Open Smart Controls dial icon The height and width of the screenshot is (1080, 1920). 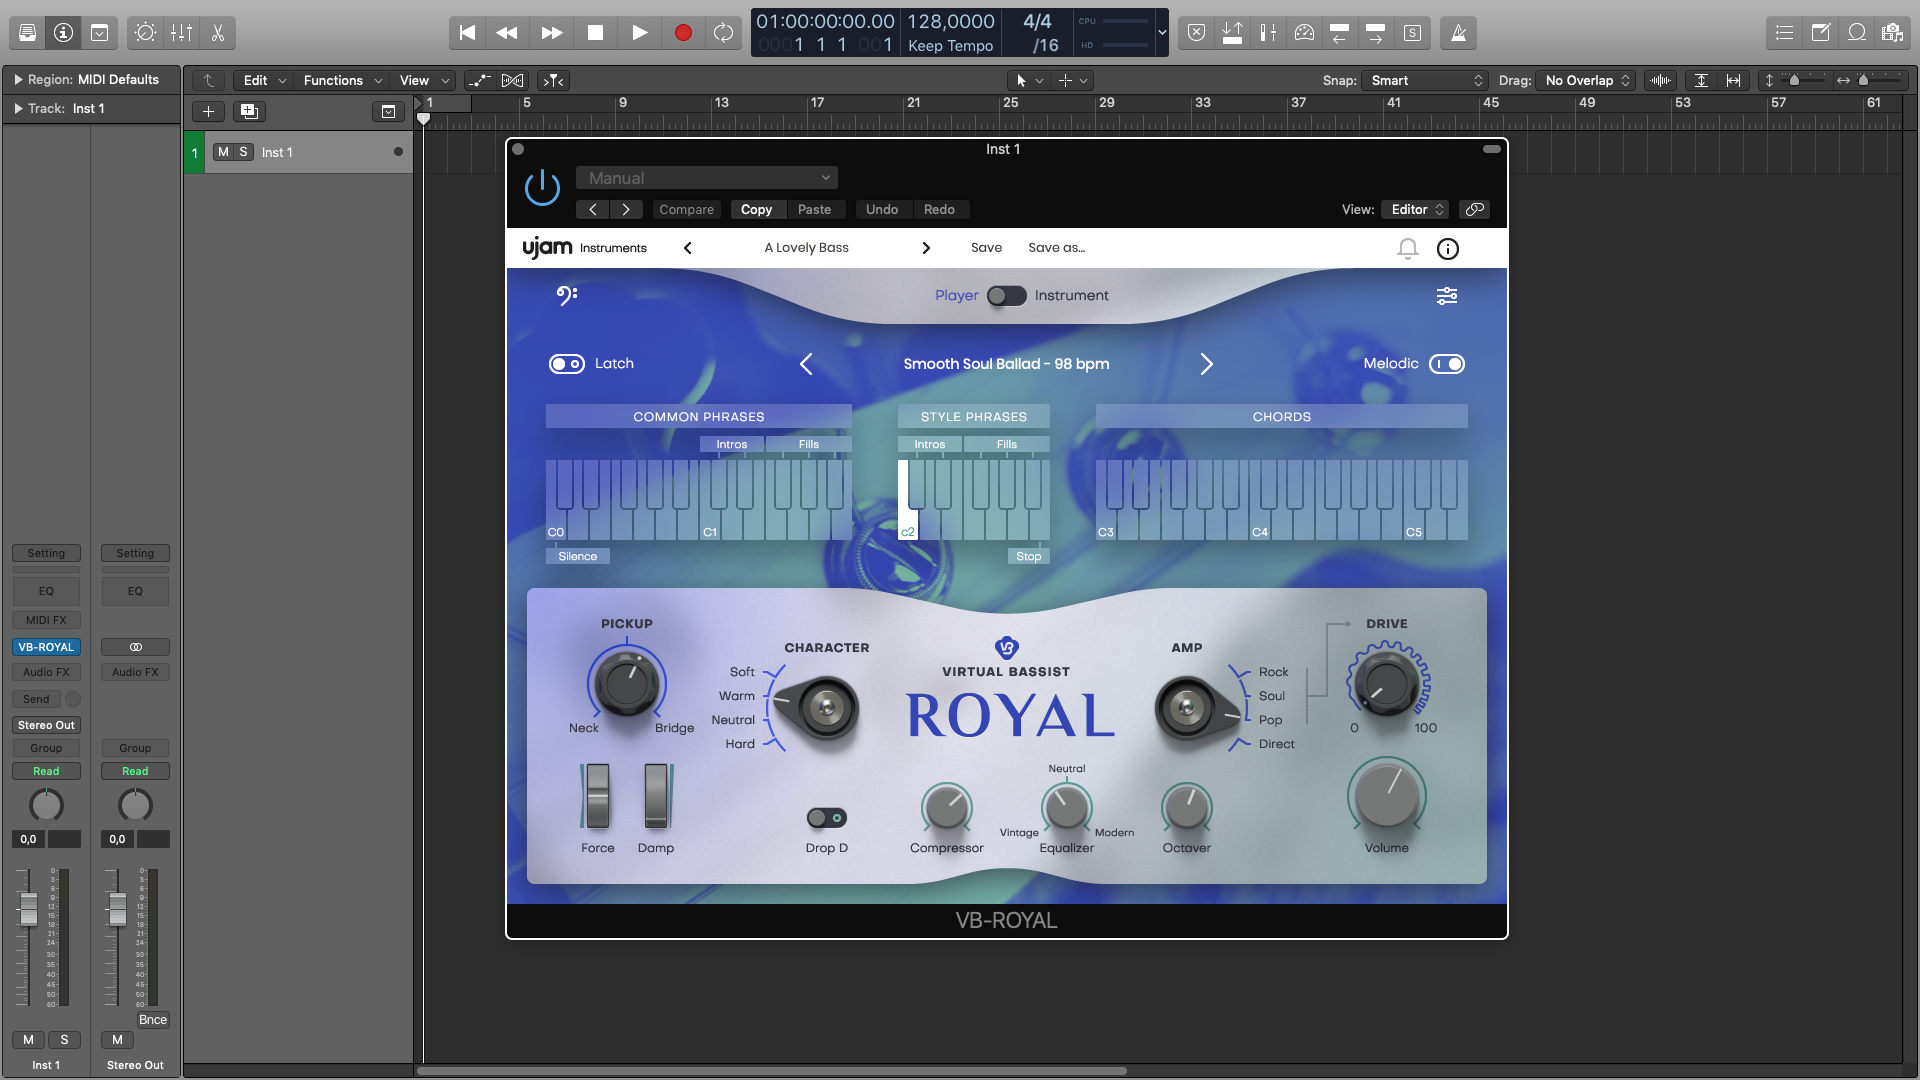click(x=145, y=33)
